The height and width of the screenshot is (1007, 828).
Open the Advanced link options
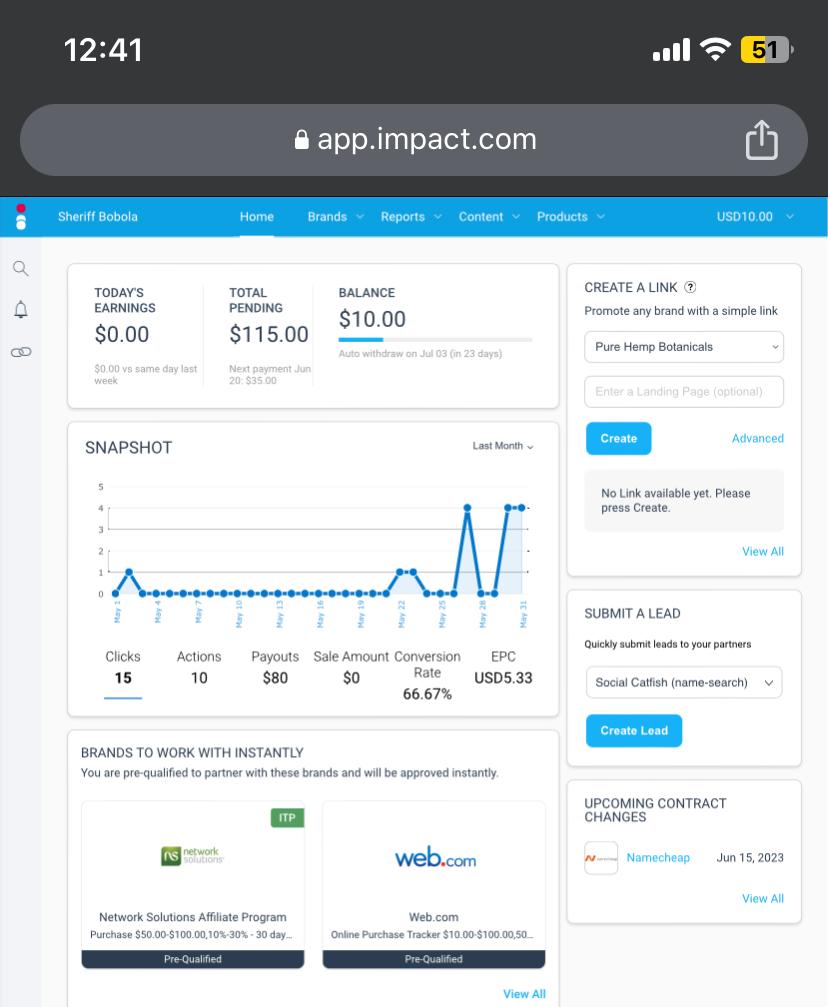(757, 439)
